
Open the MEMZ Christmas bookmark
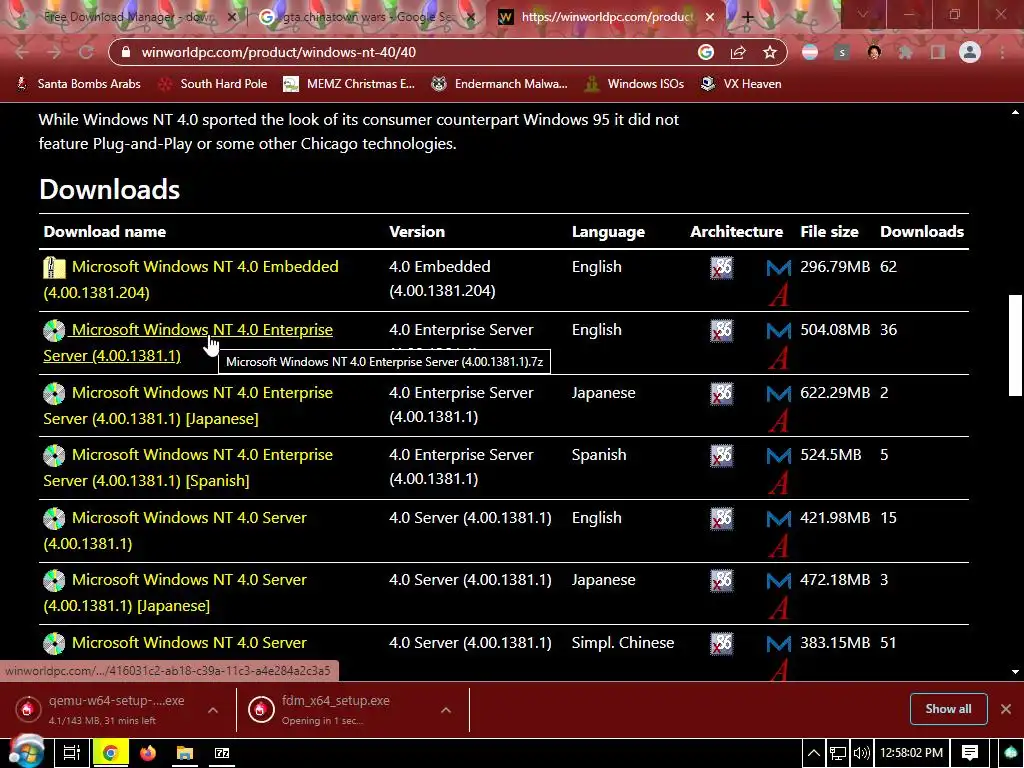[x=349, y=84]
